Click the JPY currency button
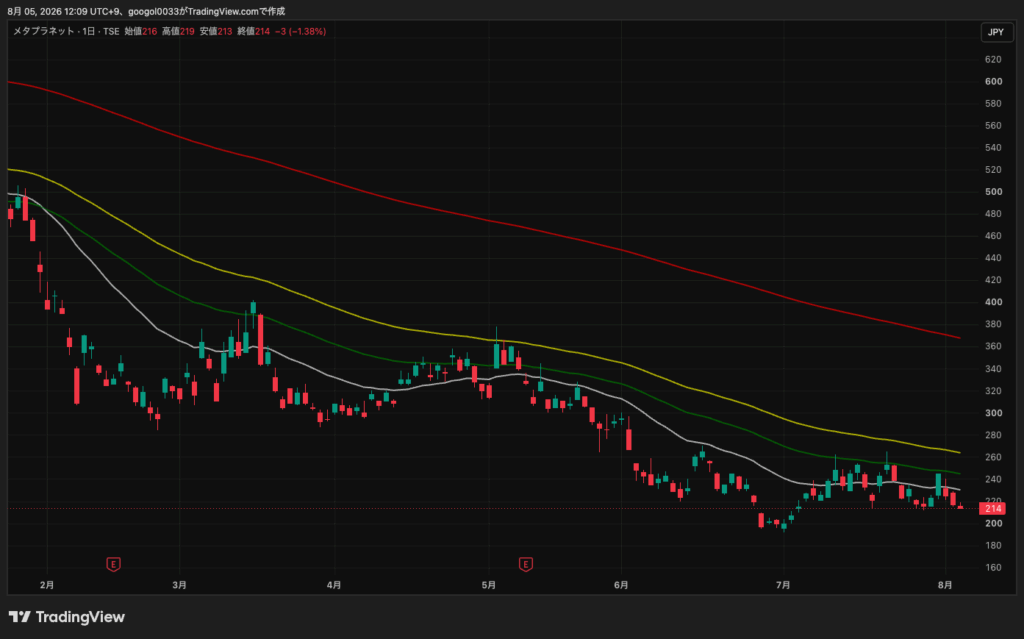The height and width of the screenshot is (639, 1024). [996, 32]
